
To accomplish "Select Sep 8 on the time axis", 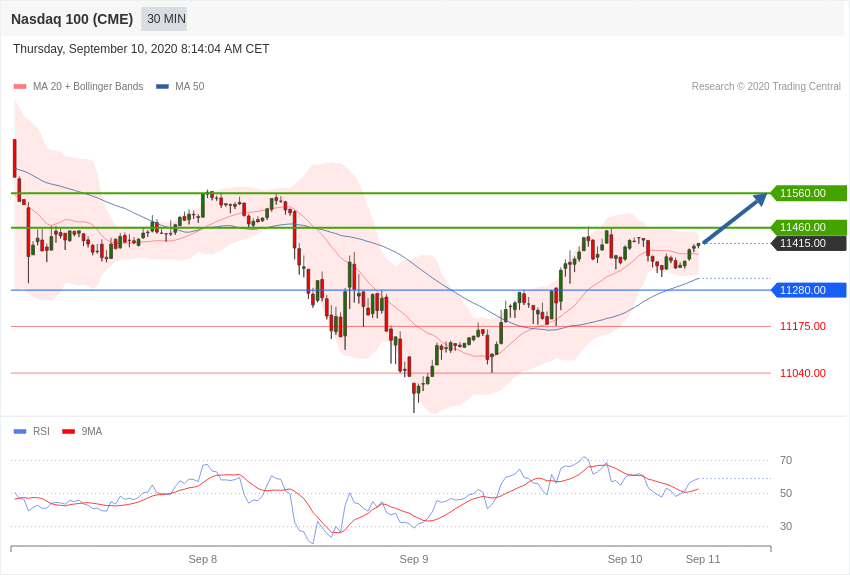I will pos(203,559).
